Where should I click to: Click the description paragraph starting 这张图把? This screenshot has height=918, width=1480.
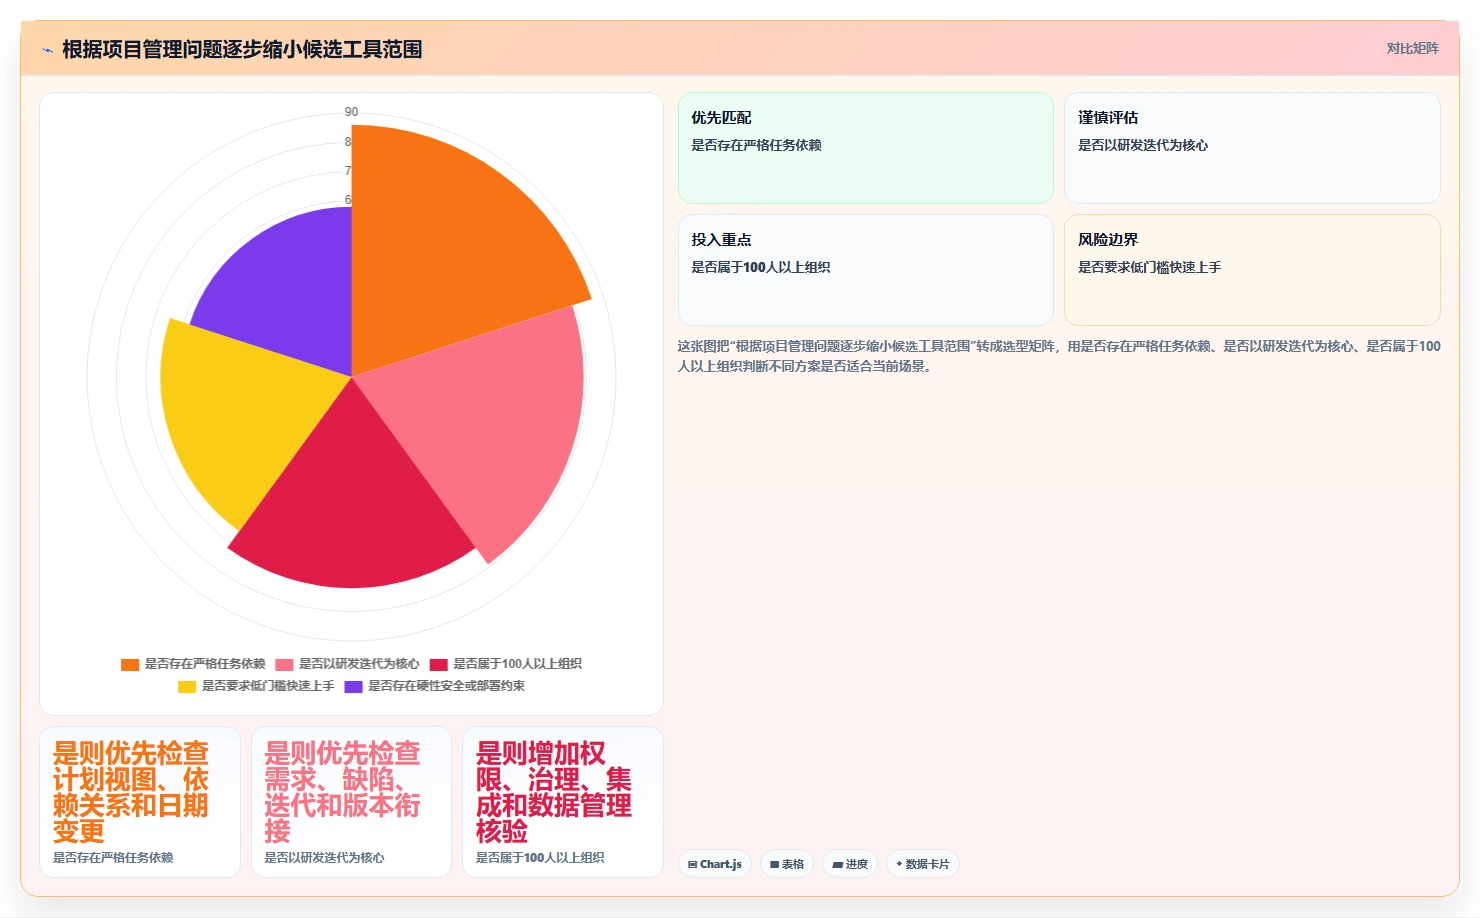point(1059,356)
